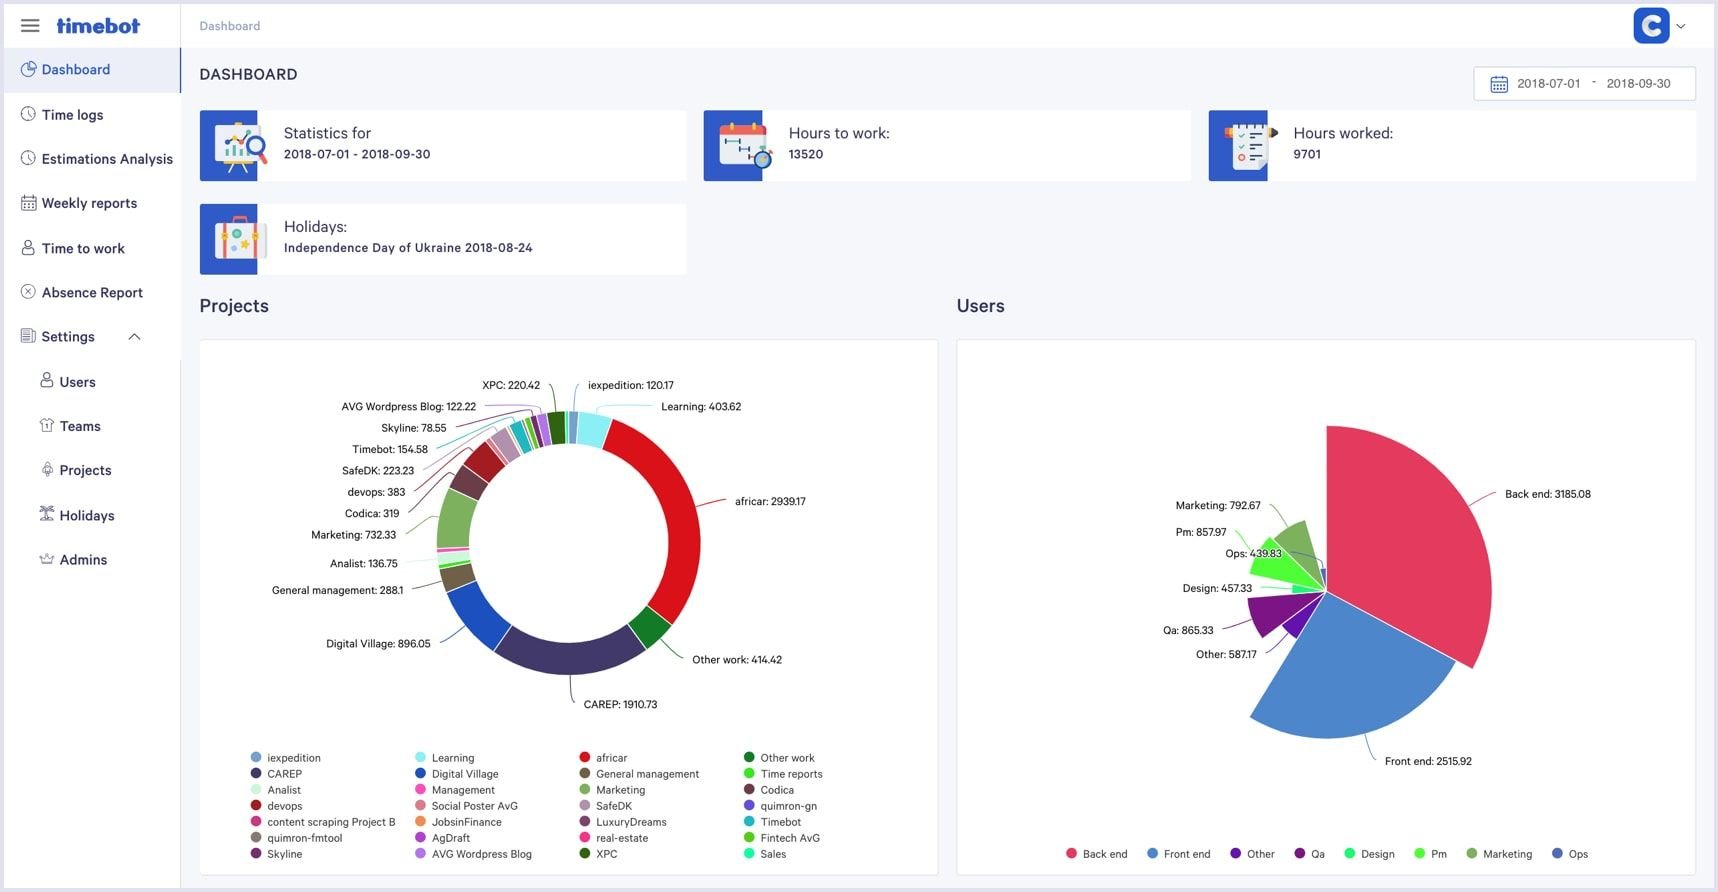Toggle Back end legend in Users chart
Image resolution: width=1718 pixels, height=892 pixels.
(x=1097, y=854)
